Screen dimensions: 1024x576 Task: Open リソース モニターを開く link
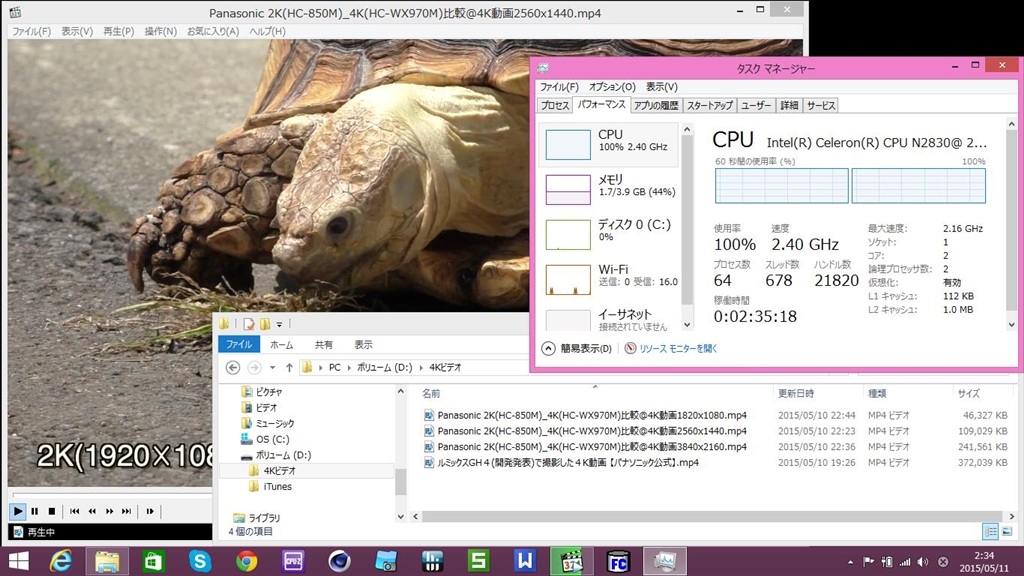pos(677,348)
